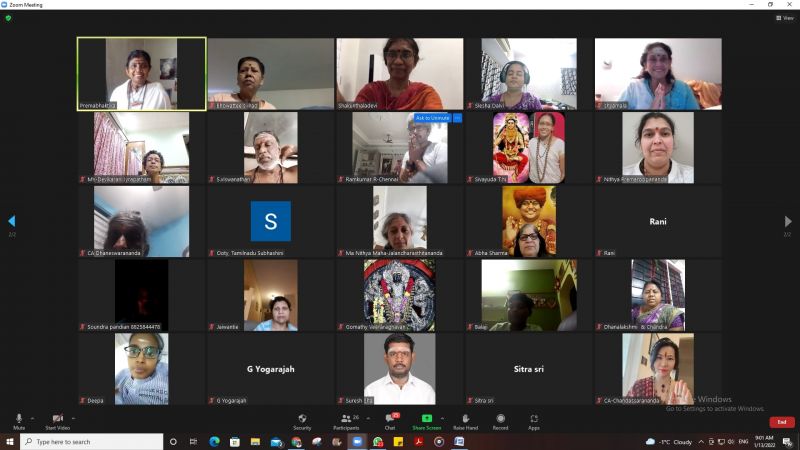Image resolution: width=800 pixels, height=450 pixels.
Task: Open the Participants panel
Action: coord(347,419)
